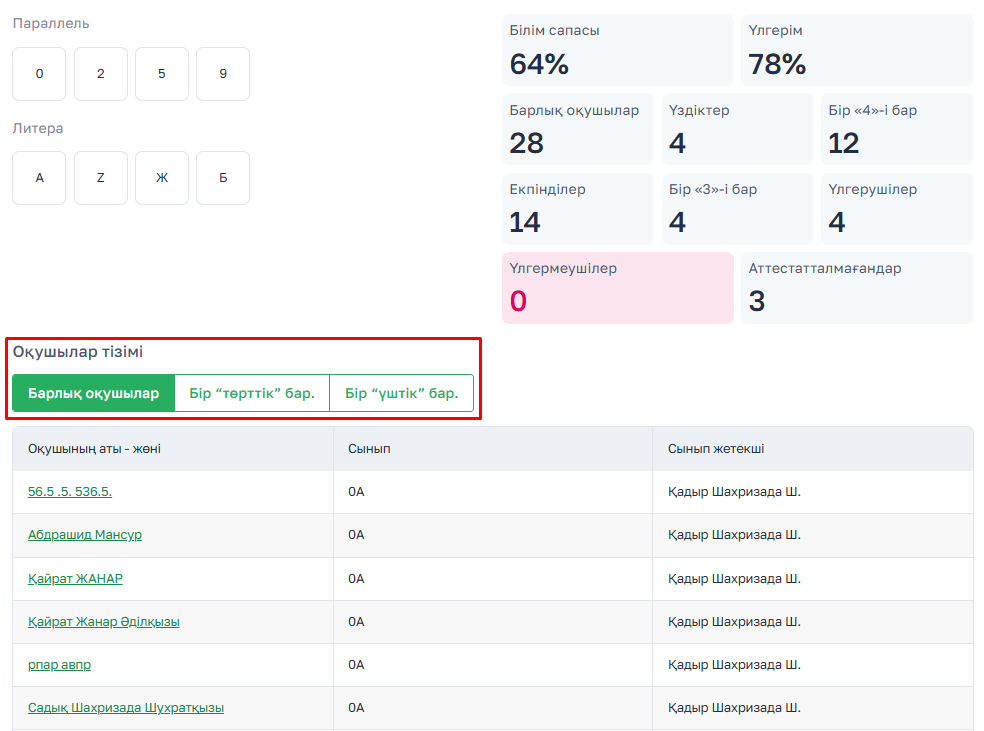Pick parallel 9 filter button
The width and height of the screenshot is (984, 731).
pyautogui.click(x=223, y=74)
